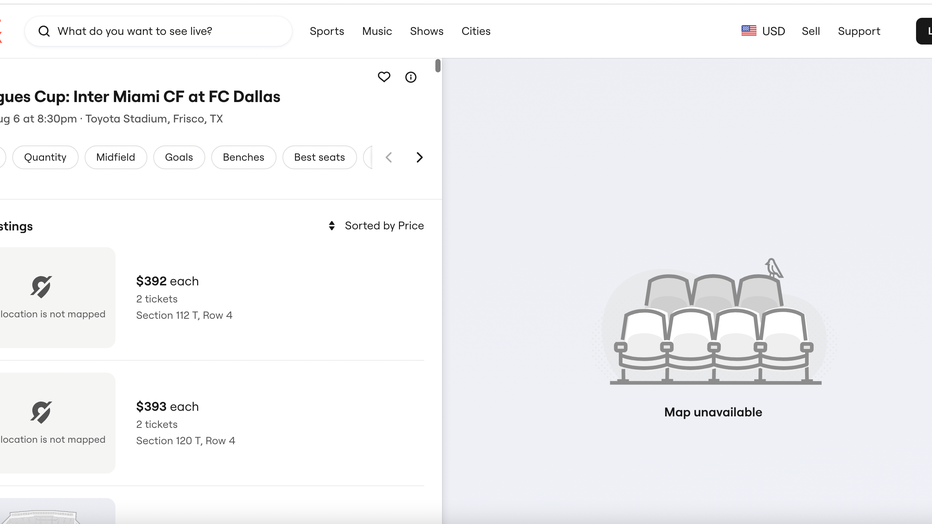Viewport: 932px width, 524px height.
Task: Open the Sorted by Price dropdown
Action: pos(376,226)
